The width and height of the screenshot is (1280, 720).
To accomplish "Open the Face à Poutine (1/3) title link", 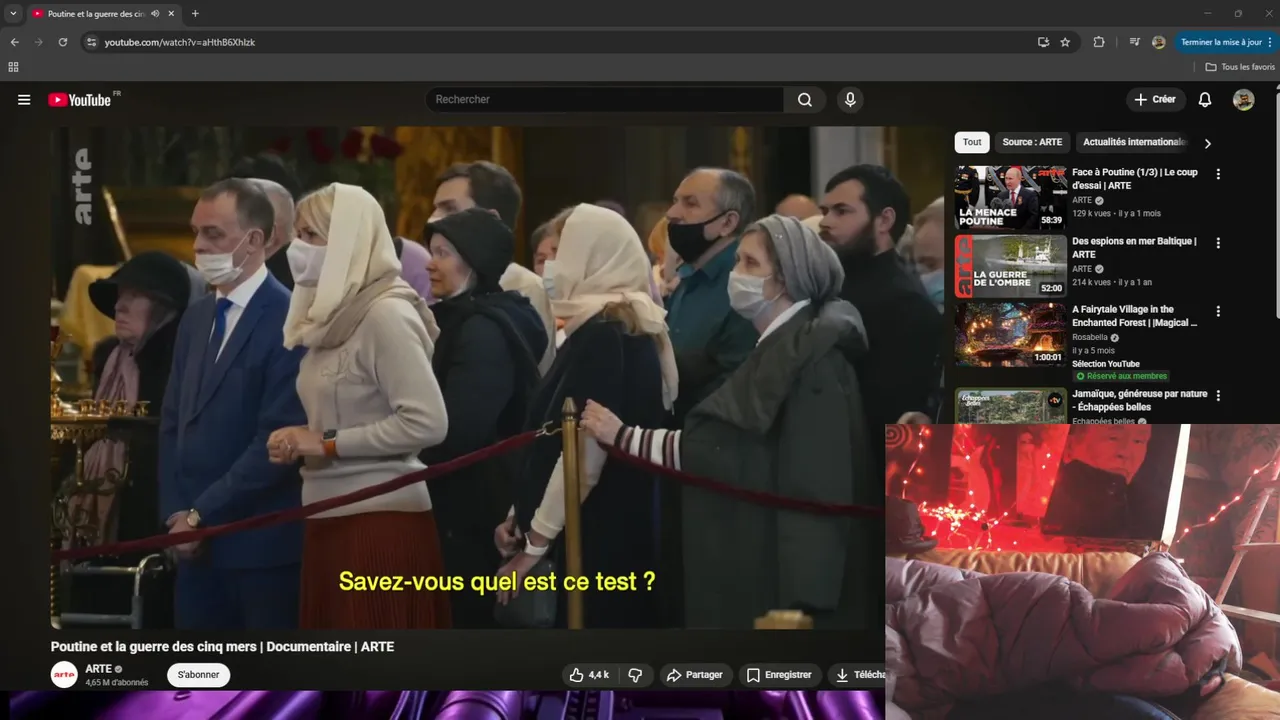I will tap(1135, 179).
